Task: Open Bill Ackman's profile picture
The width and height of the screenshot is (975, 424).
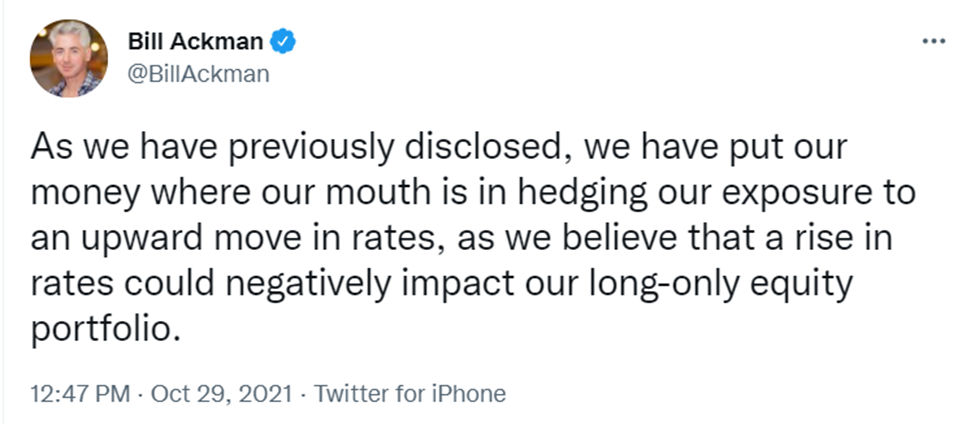Action: coord(68,58)
